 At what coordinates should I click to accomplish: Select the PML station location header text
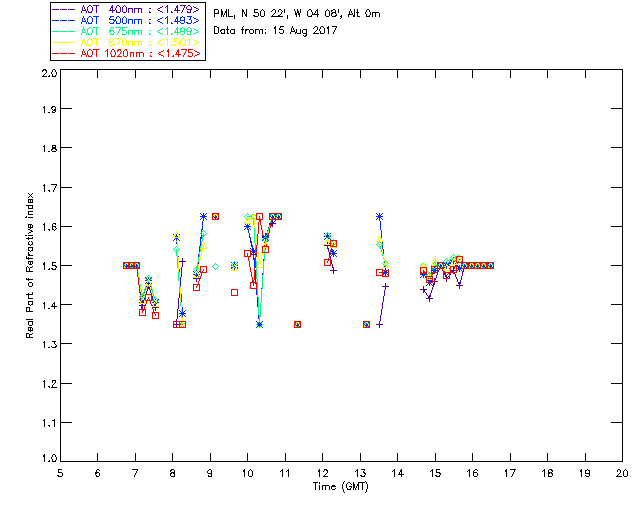(x=297, y=14)
